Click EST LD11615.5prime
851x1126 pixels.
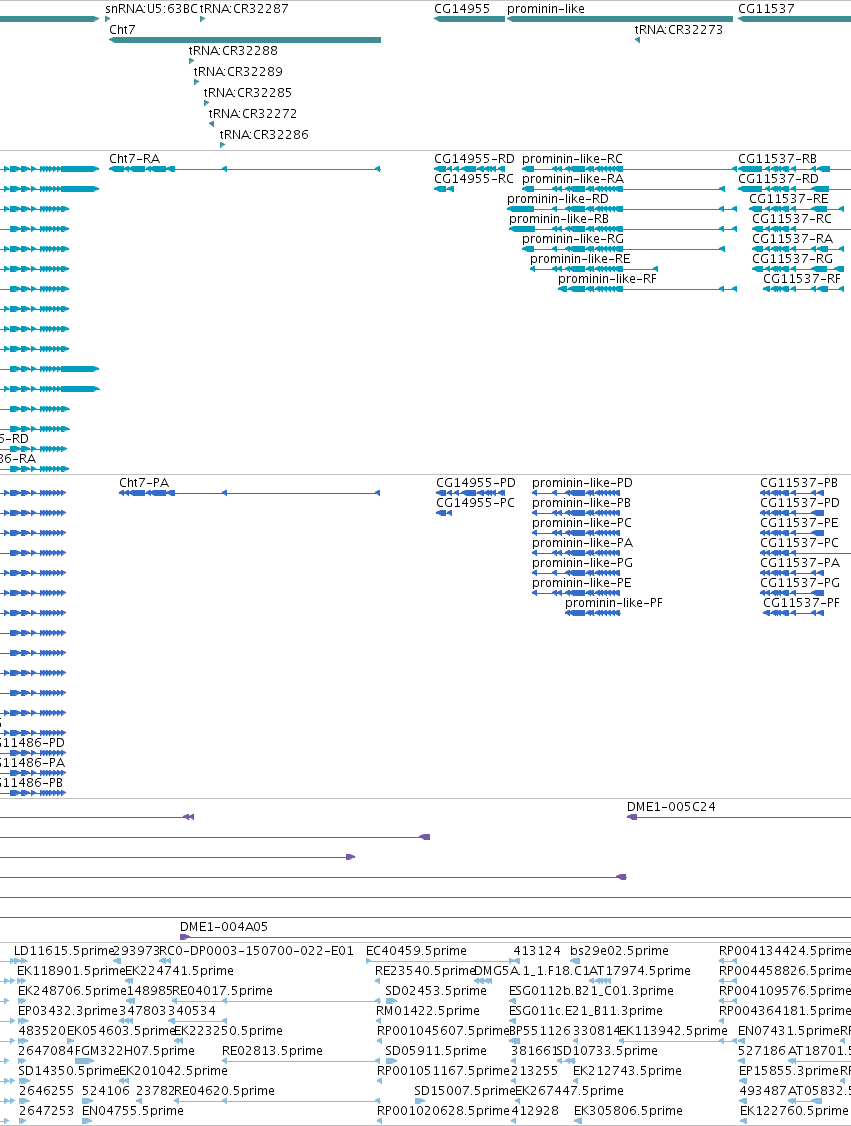tap(65, 951)
